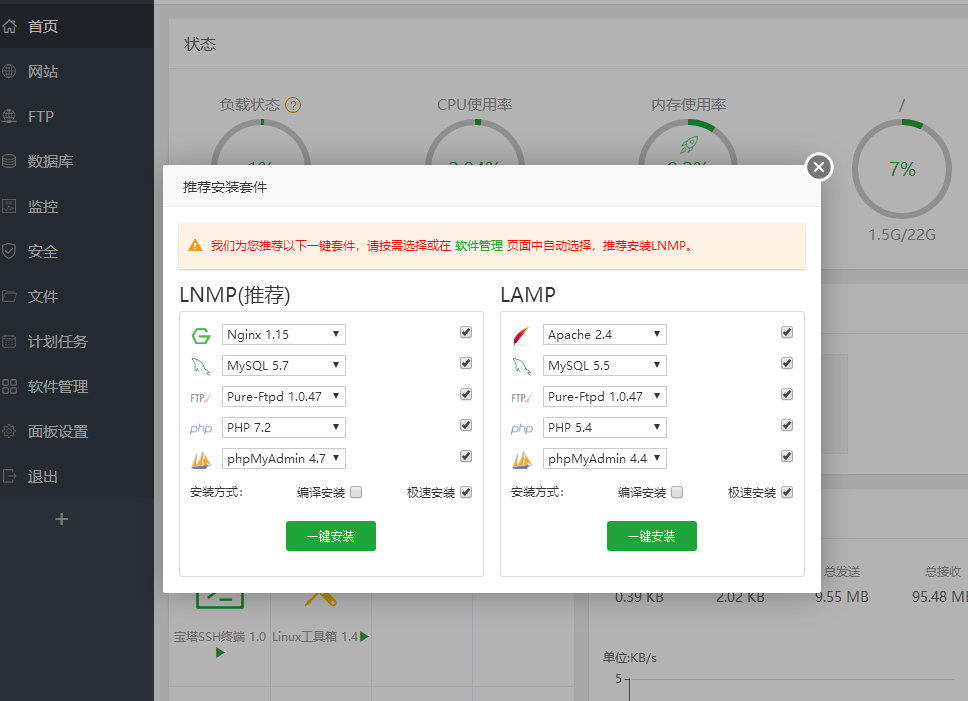
Task: Uncheck LNMP MySQL 5.7 checkbox
Action: [466, 363]
